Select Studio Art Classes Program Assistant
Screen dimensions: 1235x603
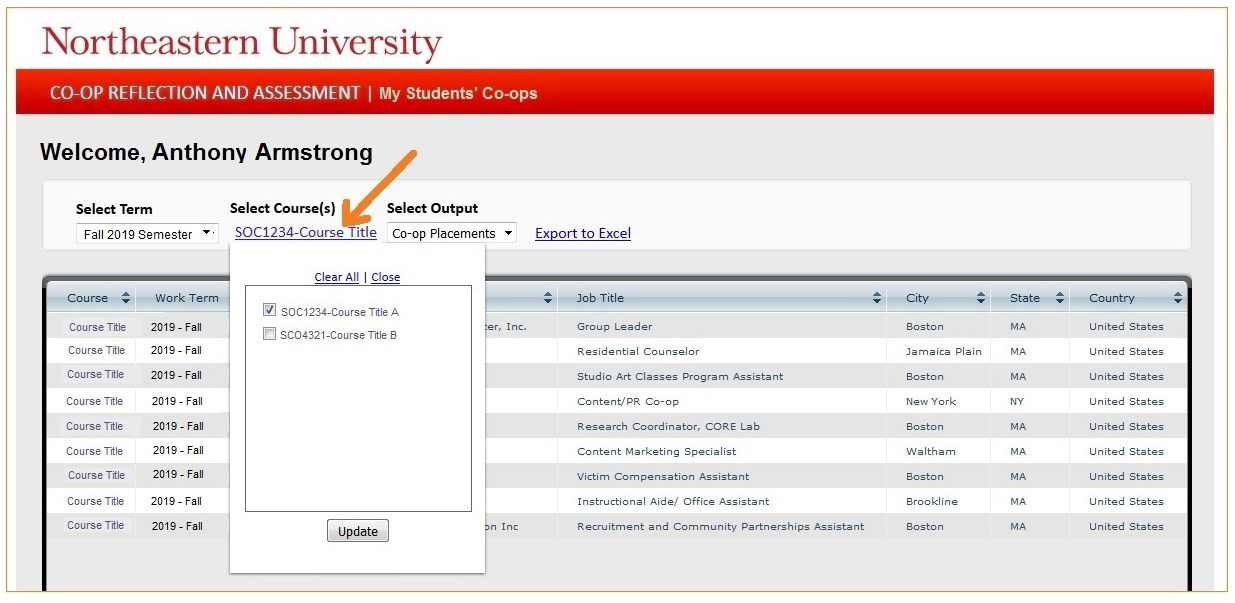[x=680, y=377]
